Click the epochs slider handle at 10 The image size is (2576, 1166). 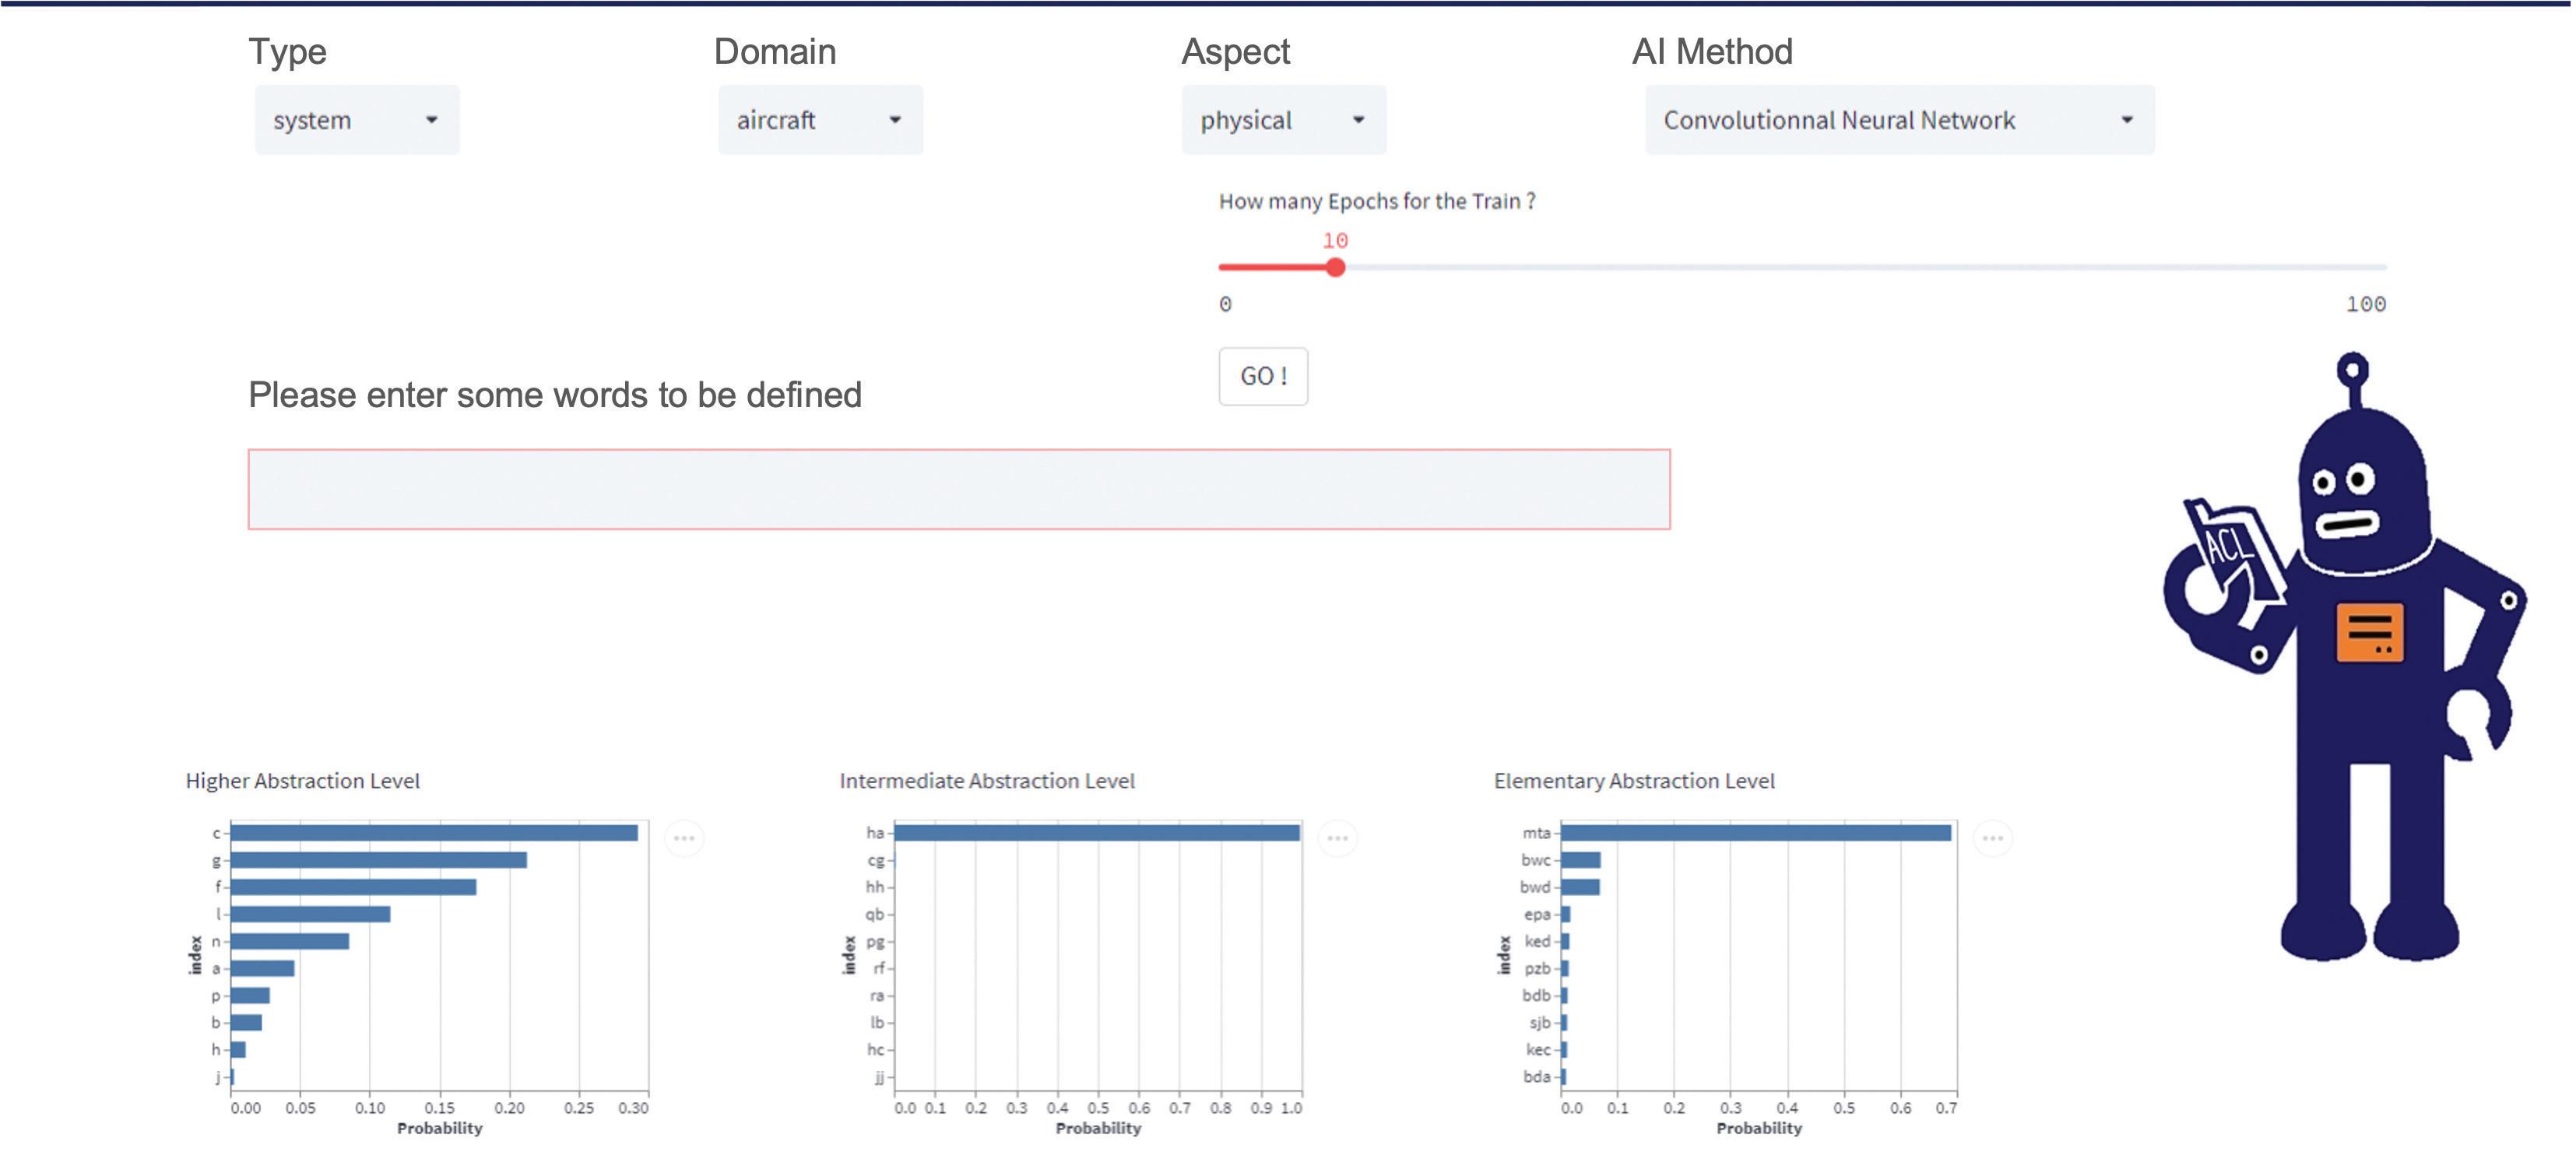coord(1335,267)
